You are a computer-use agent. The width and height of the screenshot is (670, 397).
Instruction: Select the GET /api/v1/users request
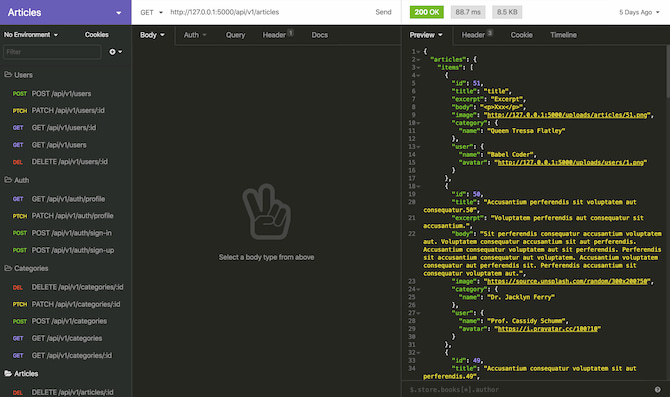pyautogui.click(x=66, y=145)
